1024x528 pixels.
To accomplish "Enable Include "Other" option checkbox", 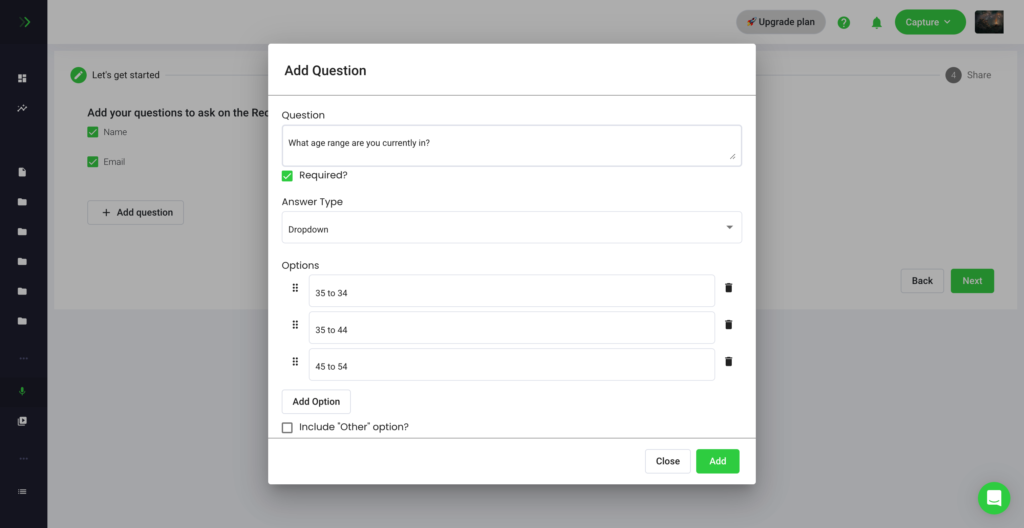I will pyautogui.click(x=288, y=428).
